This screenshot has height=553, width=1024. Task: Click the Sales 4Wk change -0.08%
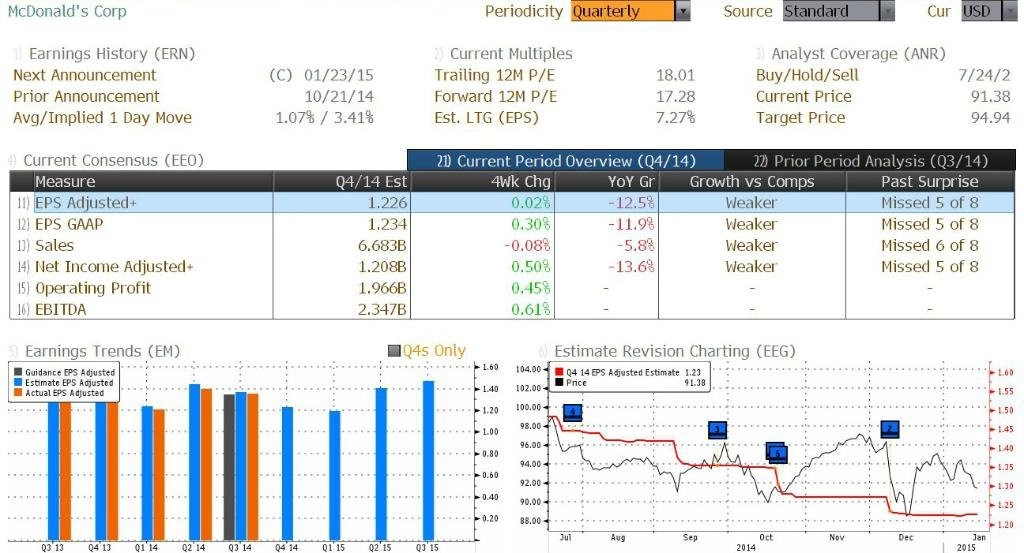coord(527,245)
